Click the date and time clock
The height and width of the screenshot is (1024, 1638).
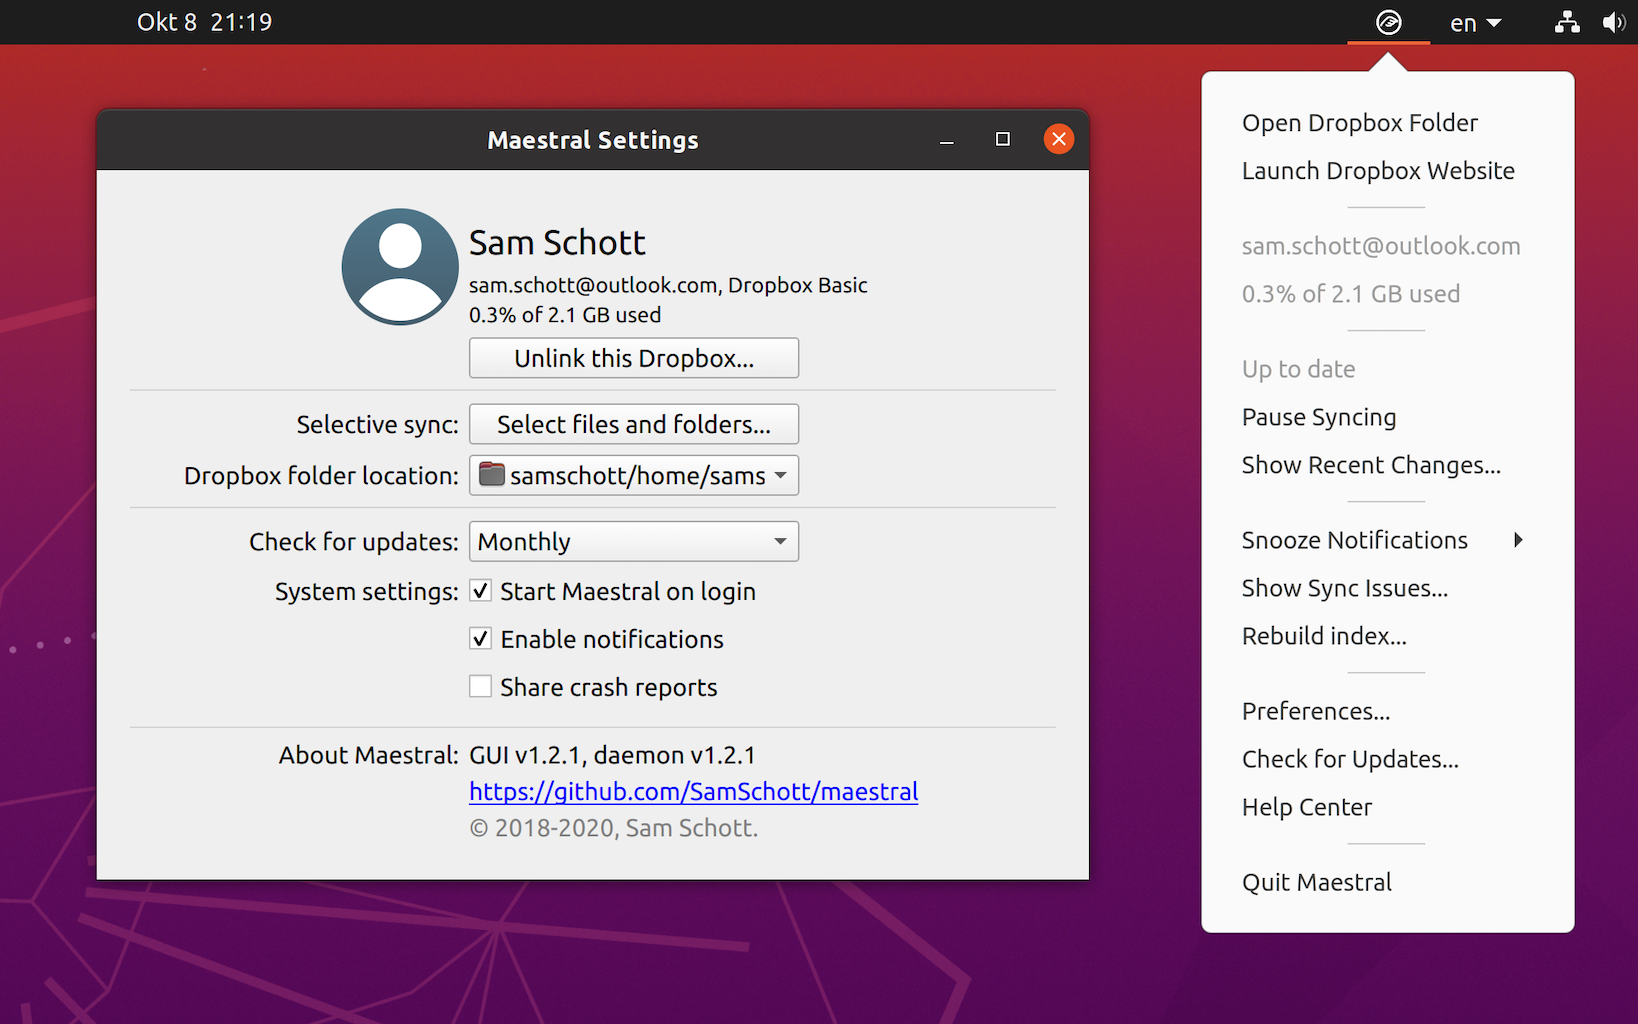click(204, 22)
